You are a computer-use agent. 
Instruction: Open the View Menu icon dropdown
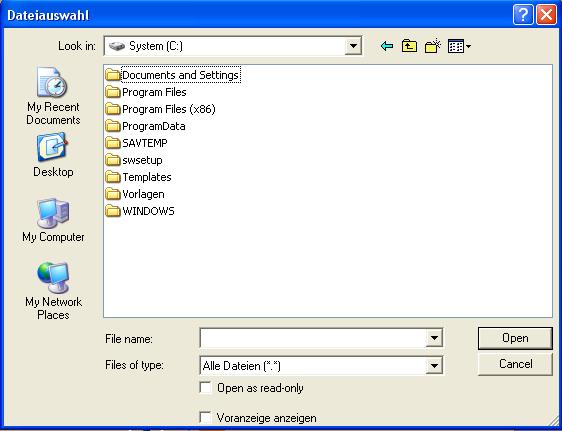point(459,46)
